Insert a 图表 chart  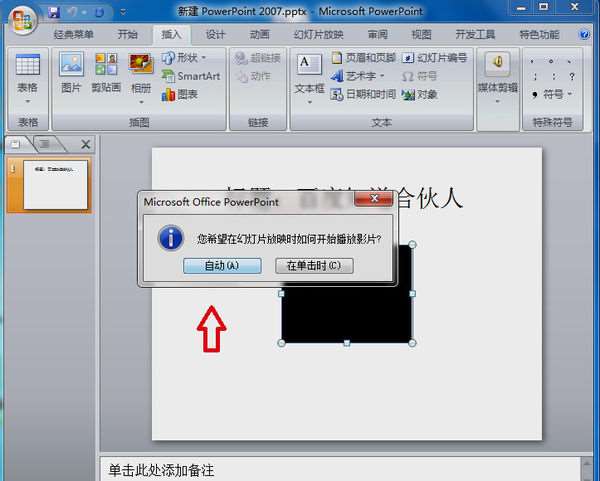click(179, 94)
